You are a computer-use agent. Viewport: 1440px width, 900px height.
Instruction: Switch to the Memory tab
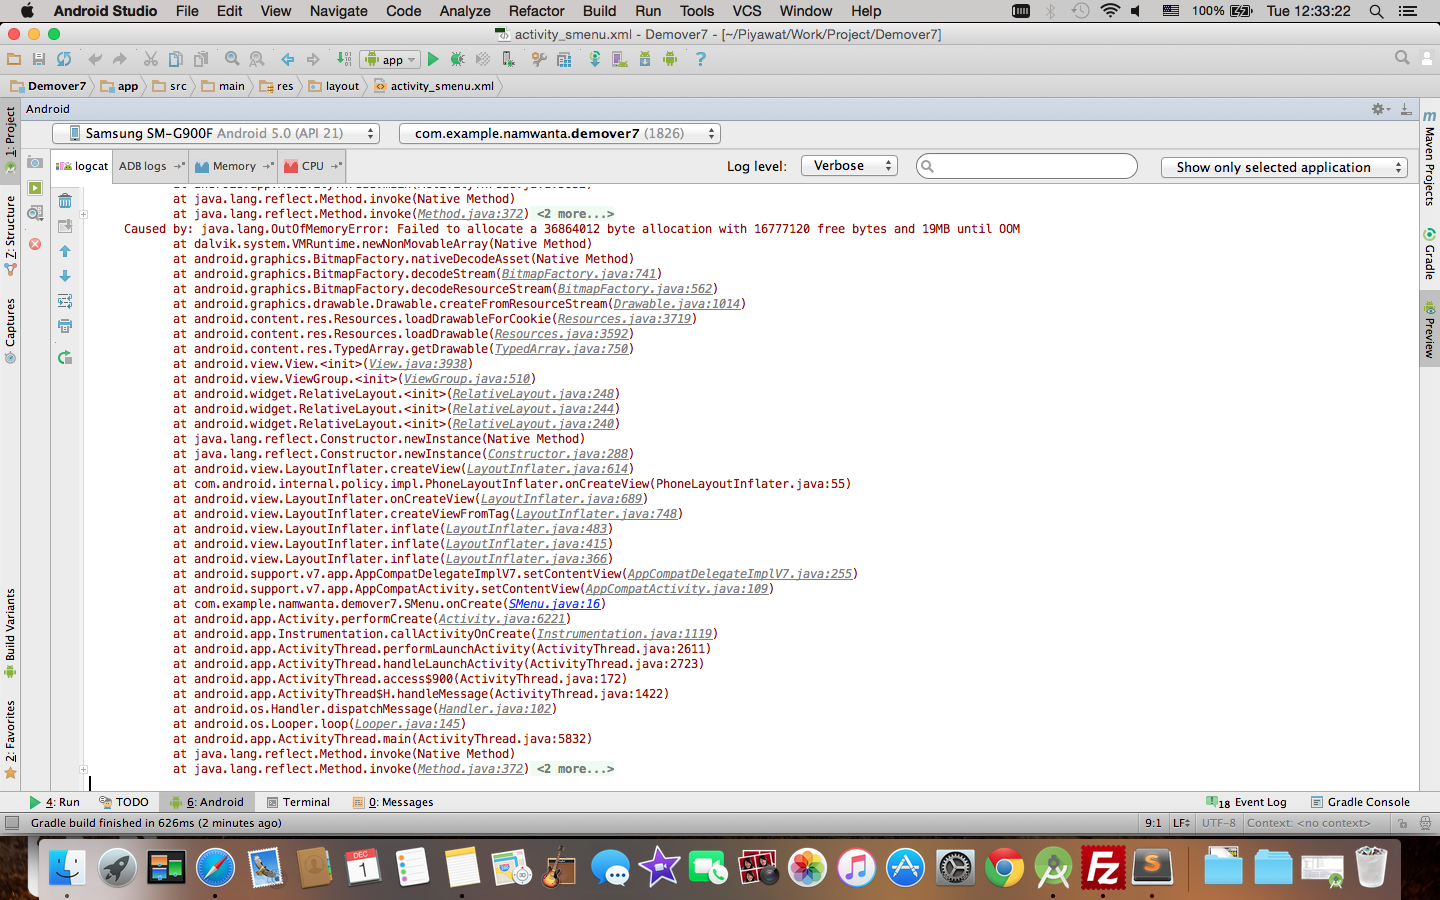pos(234,166)
